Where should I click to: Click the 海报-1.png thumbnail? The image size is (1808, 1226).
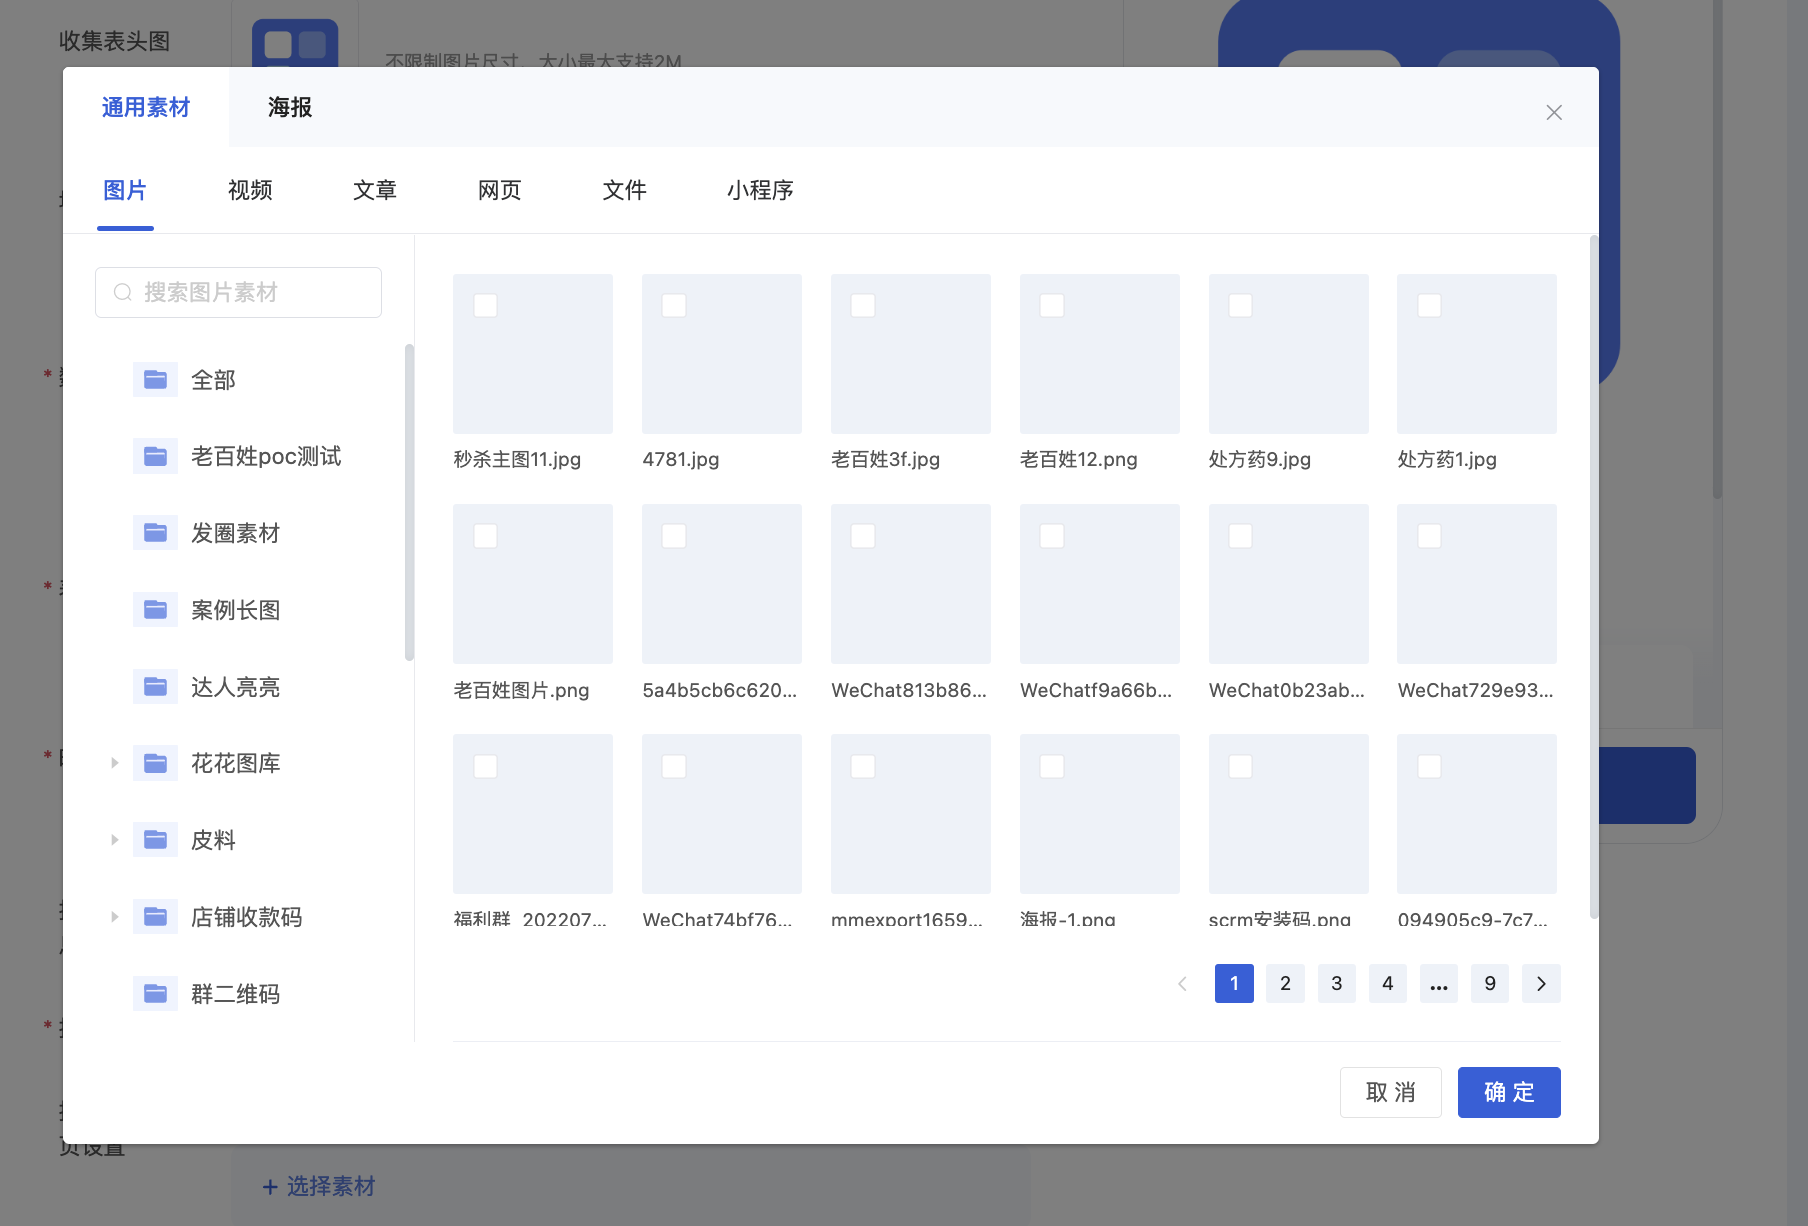point(1100,814)
